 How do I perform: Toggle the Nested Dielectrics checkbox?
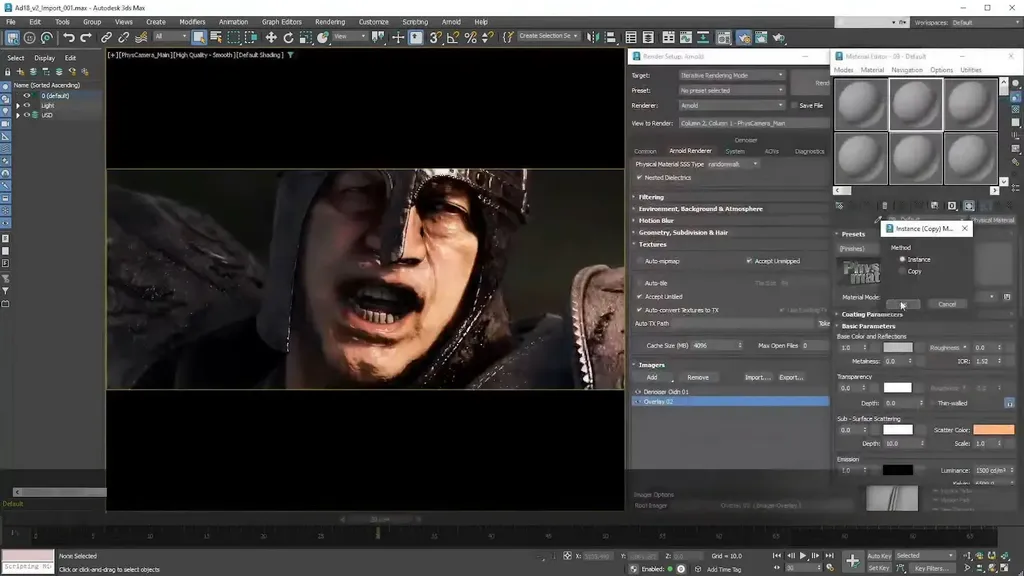coord(639,178)
